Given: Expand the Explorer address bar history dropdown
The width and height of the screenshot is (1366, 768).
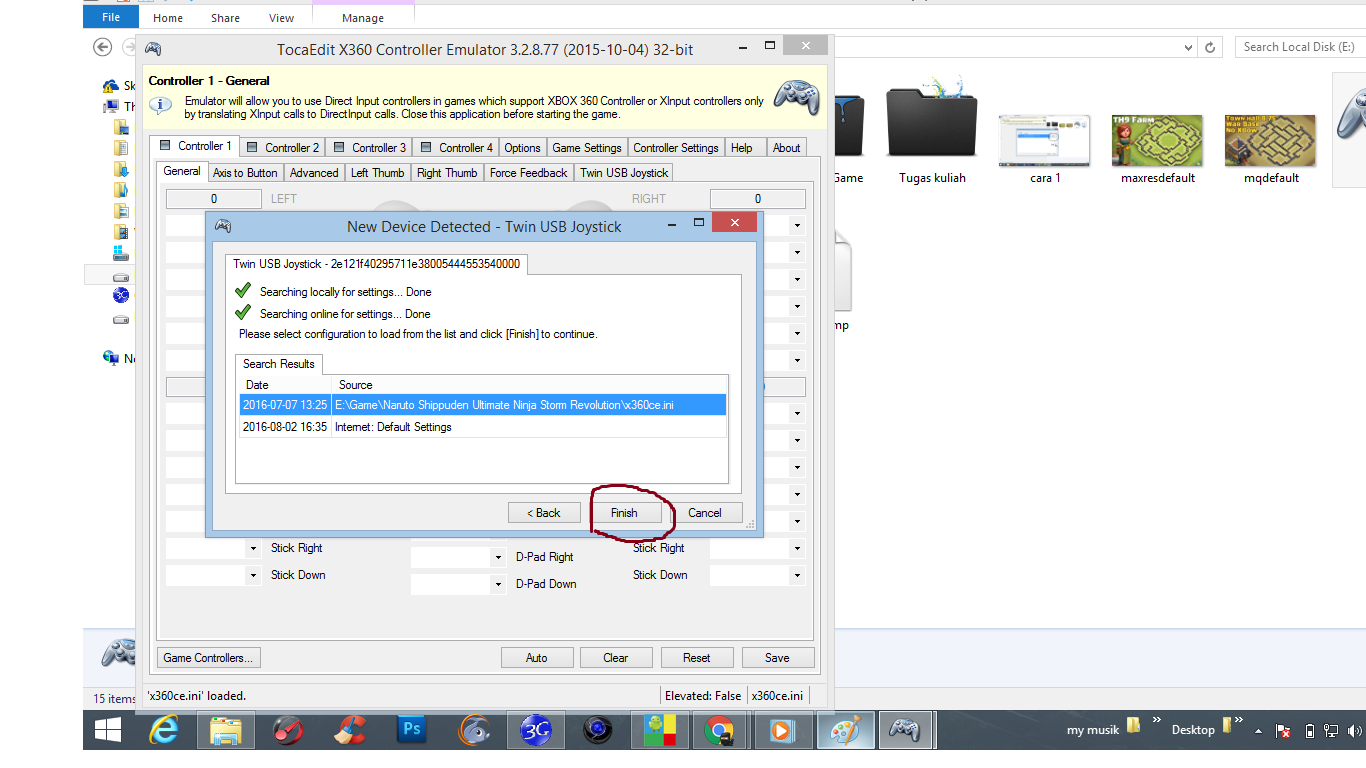Looking at the screenshot, I should (1188, 47).
